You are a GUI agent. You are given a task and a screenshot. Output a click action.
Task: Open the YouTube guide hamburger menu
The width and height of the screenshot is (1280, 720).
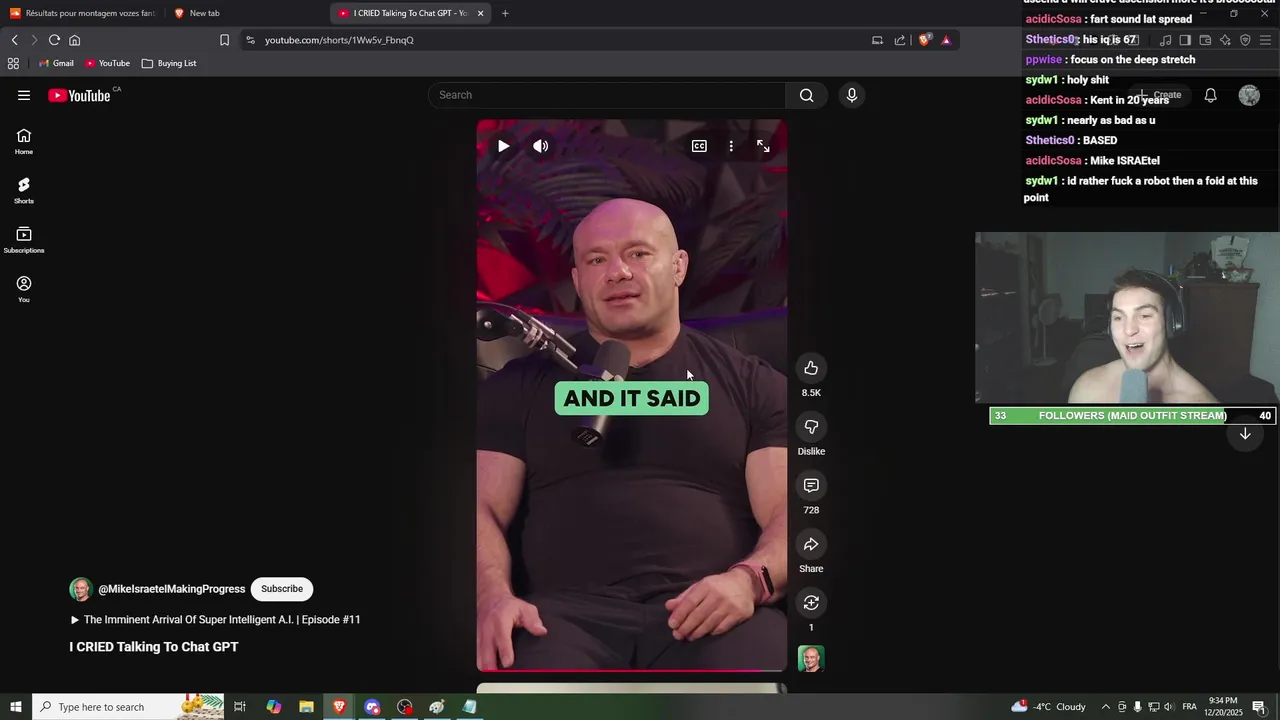point(24,95)
